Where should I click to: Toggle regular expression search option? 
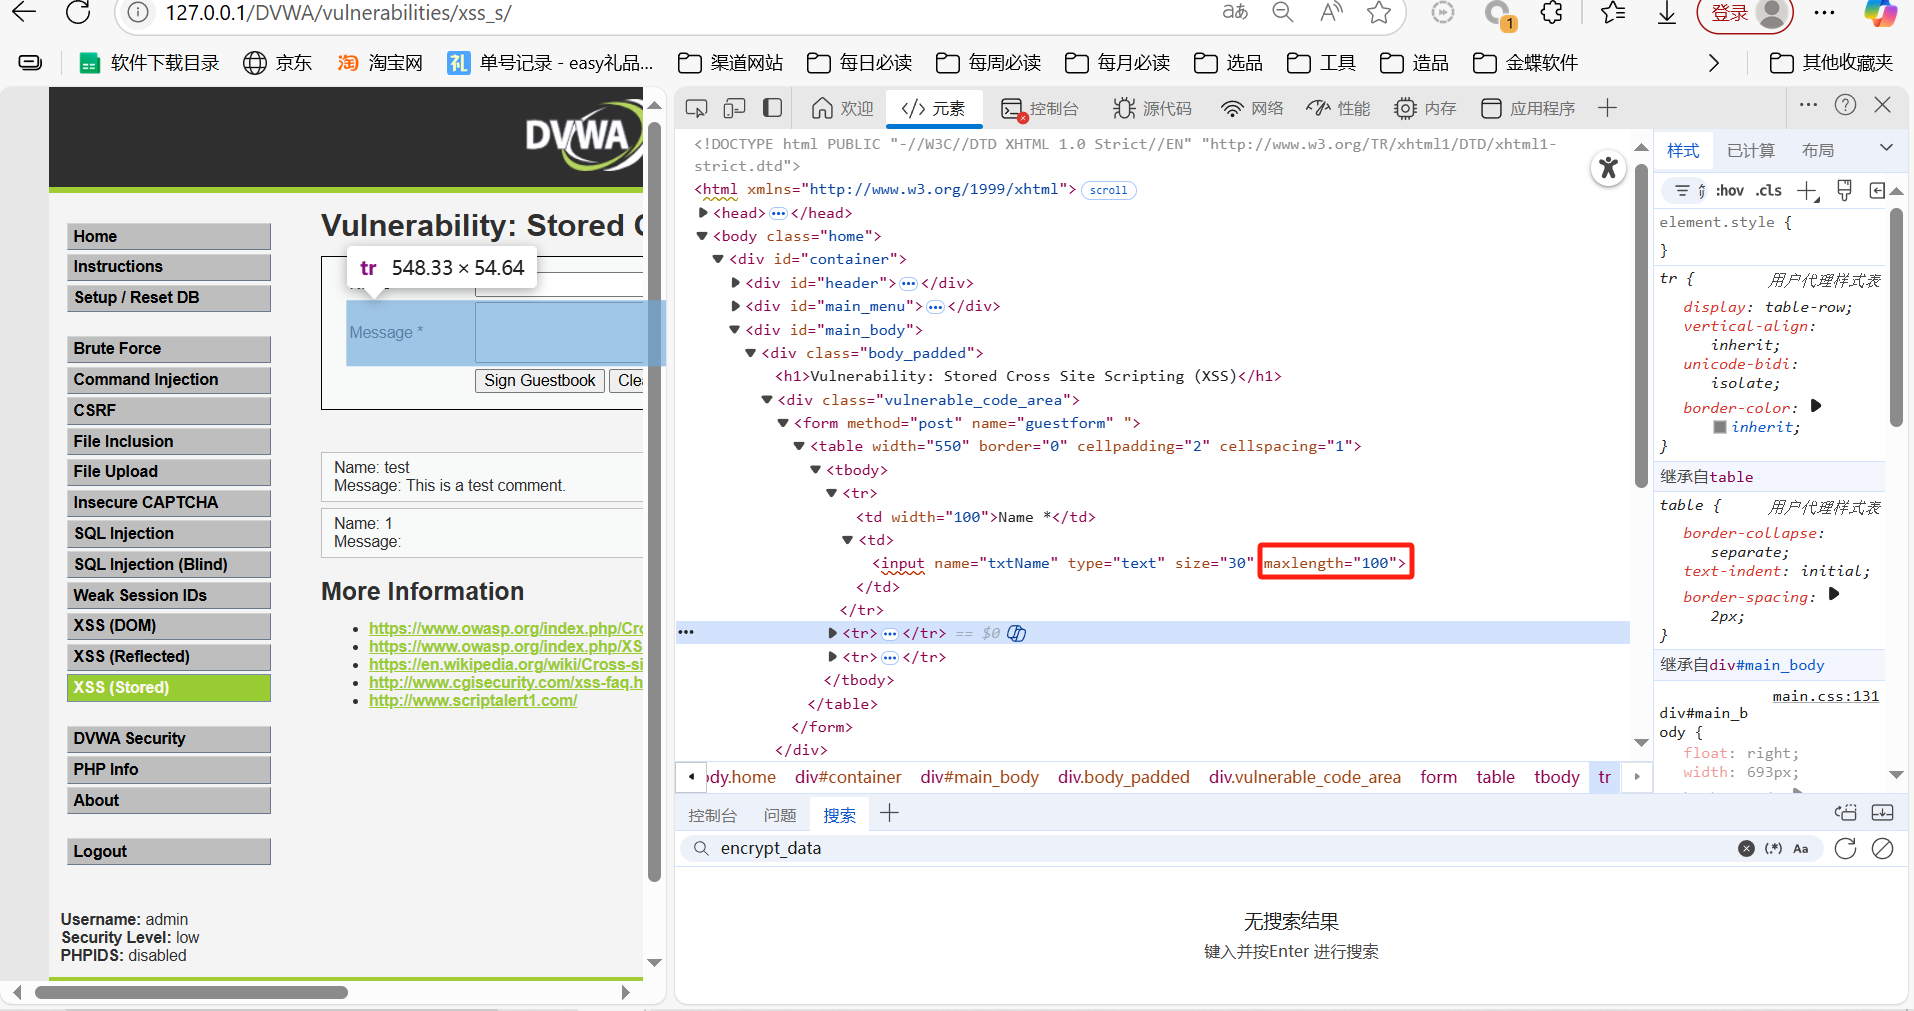tap(1773, 848)
